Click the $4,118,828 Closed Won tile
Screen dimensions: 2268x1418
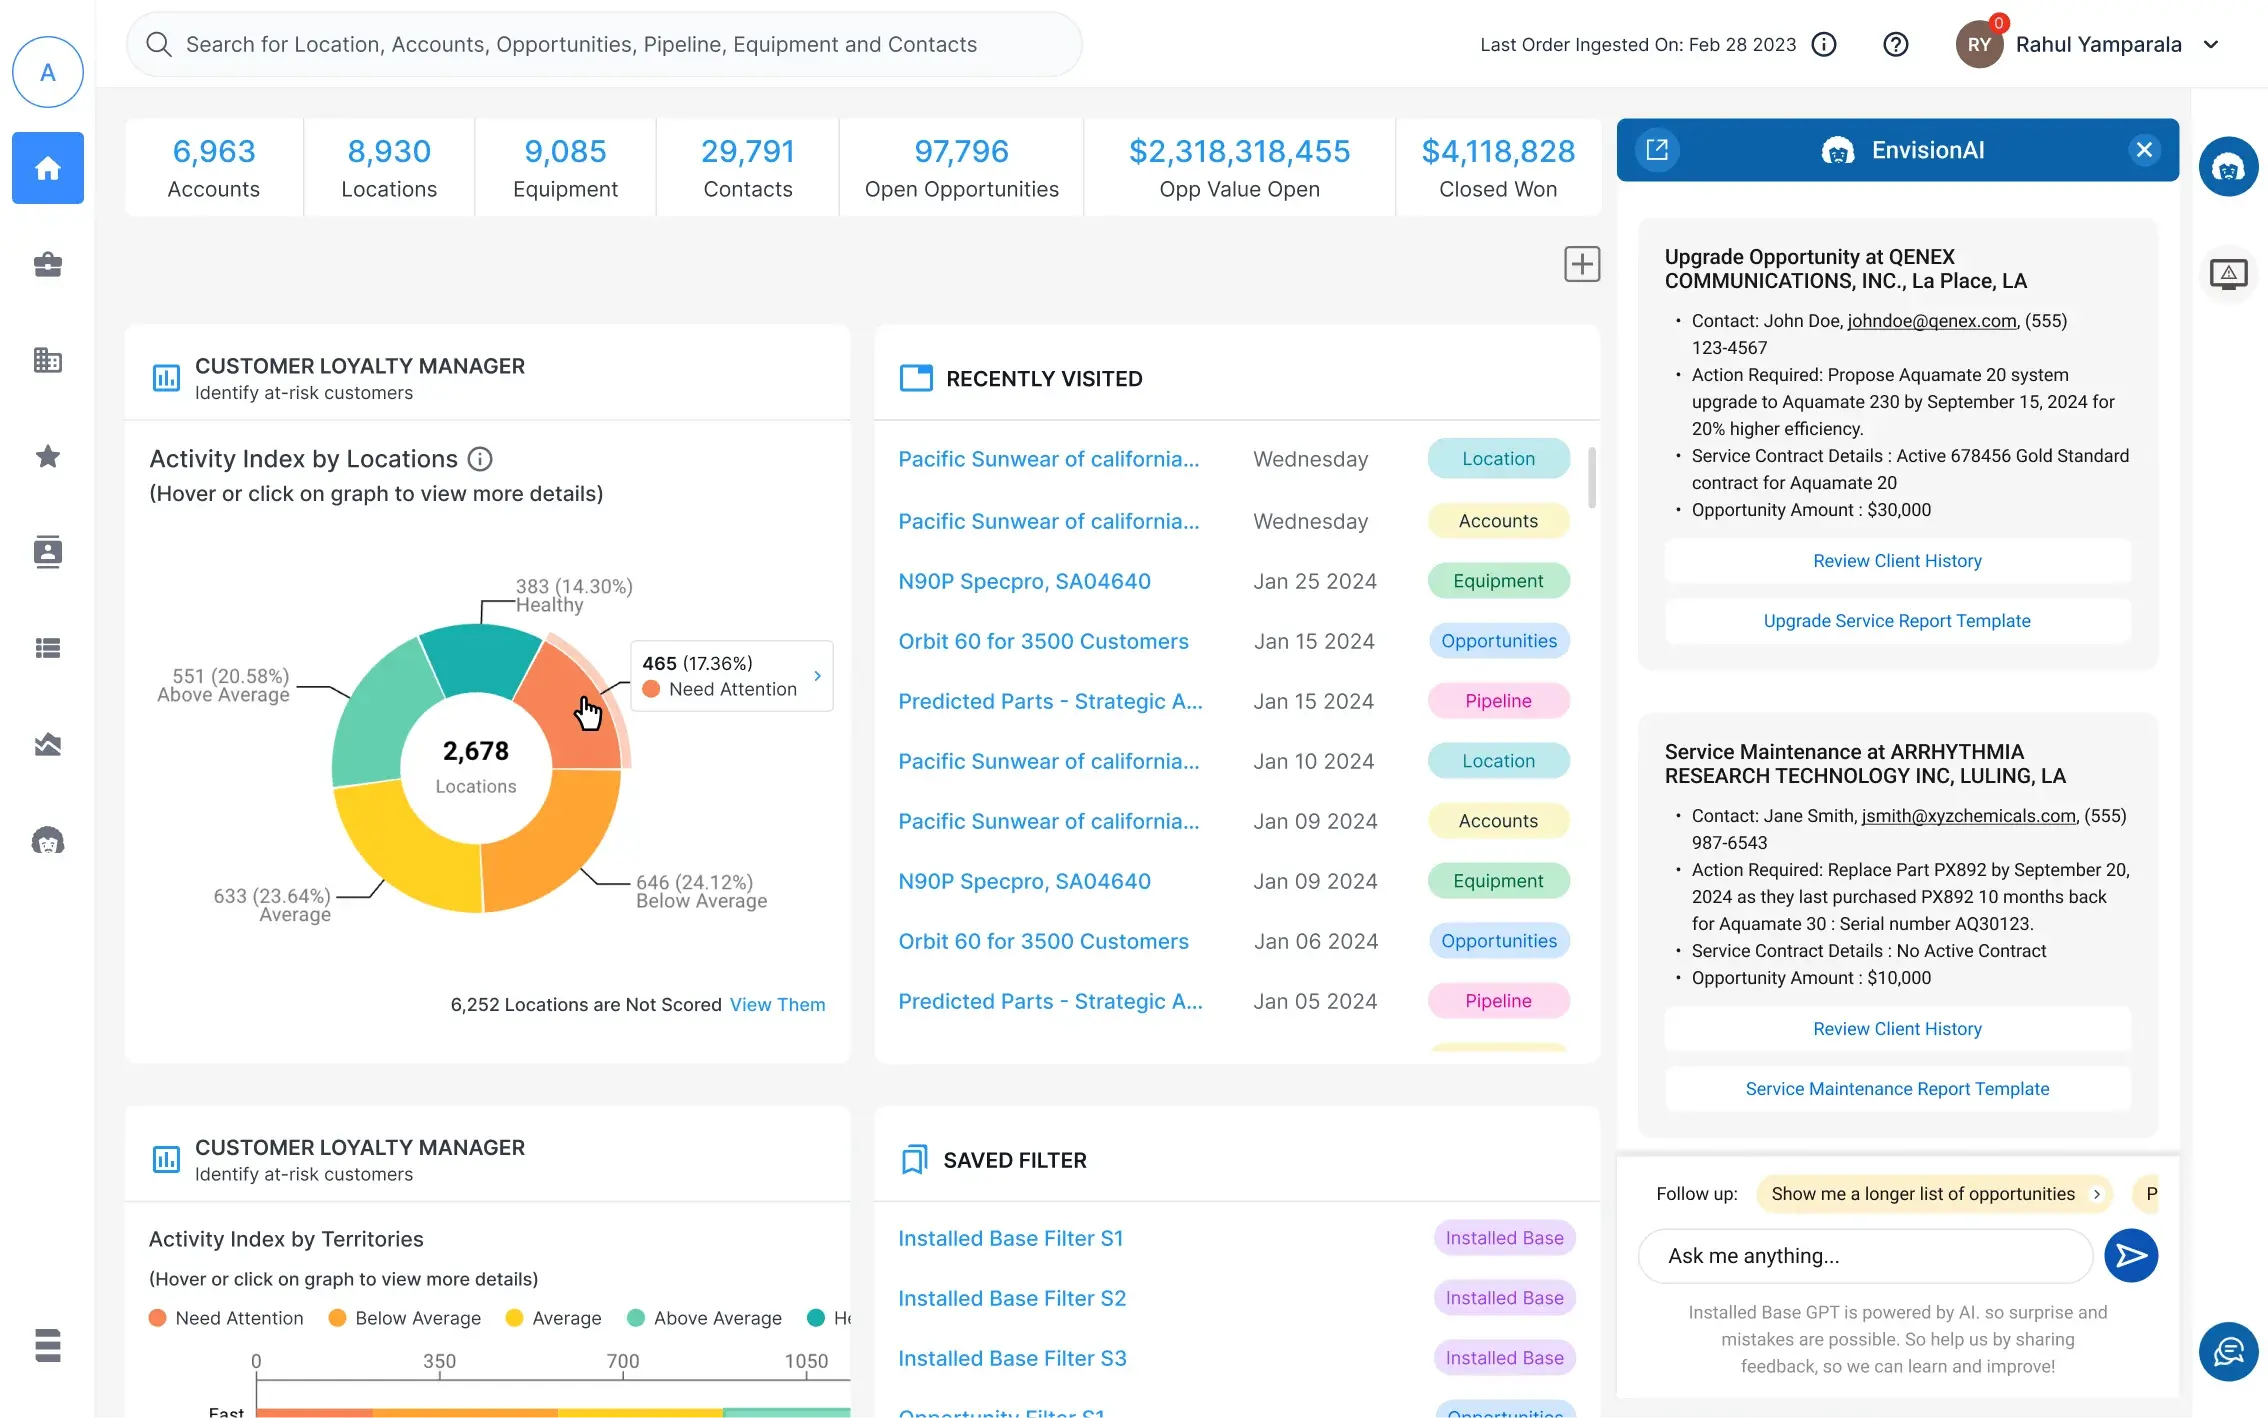[1498, 168]
